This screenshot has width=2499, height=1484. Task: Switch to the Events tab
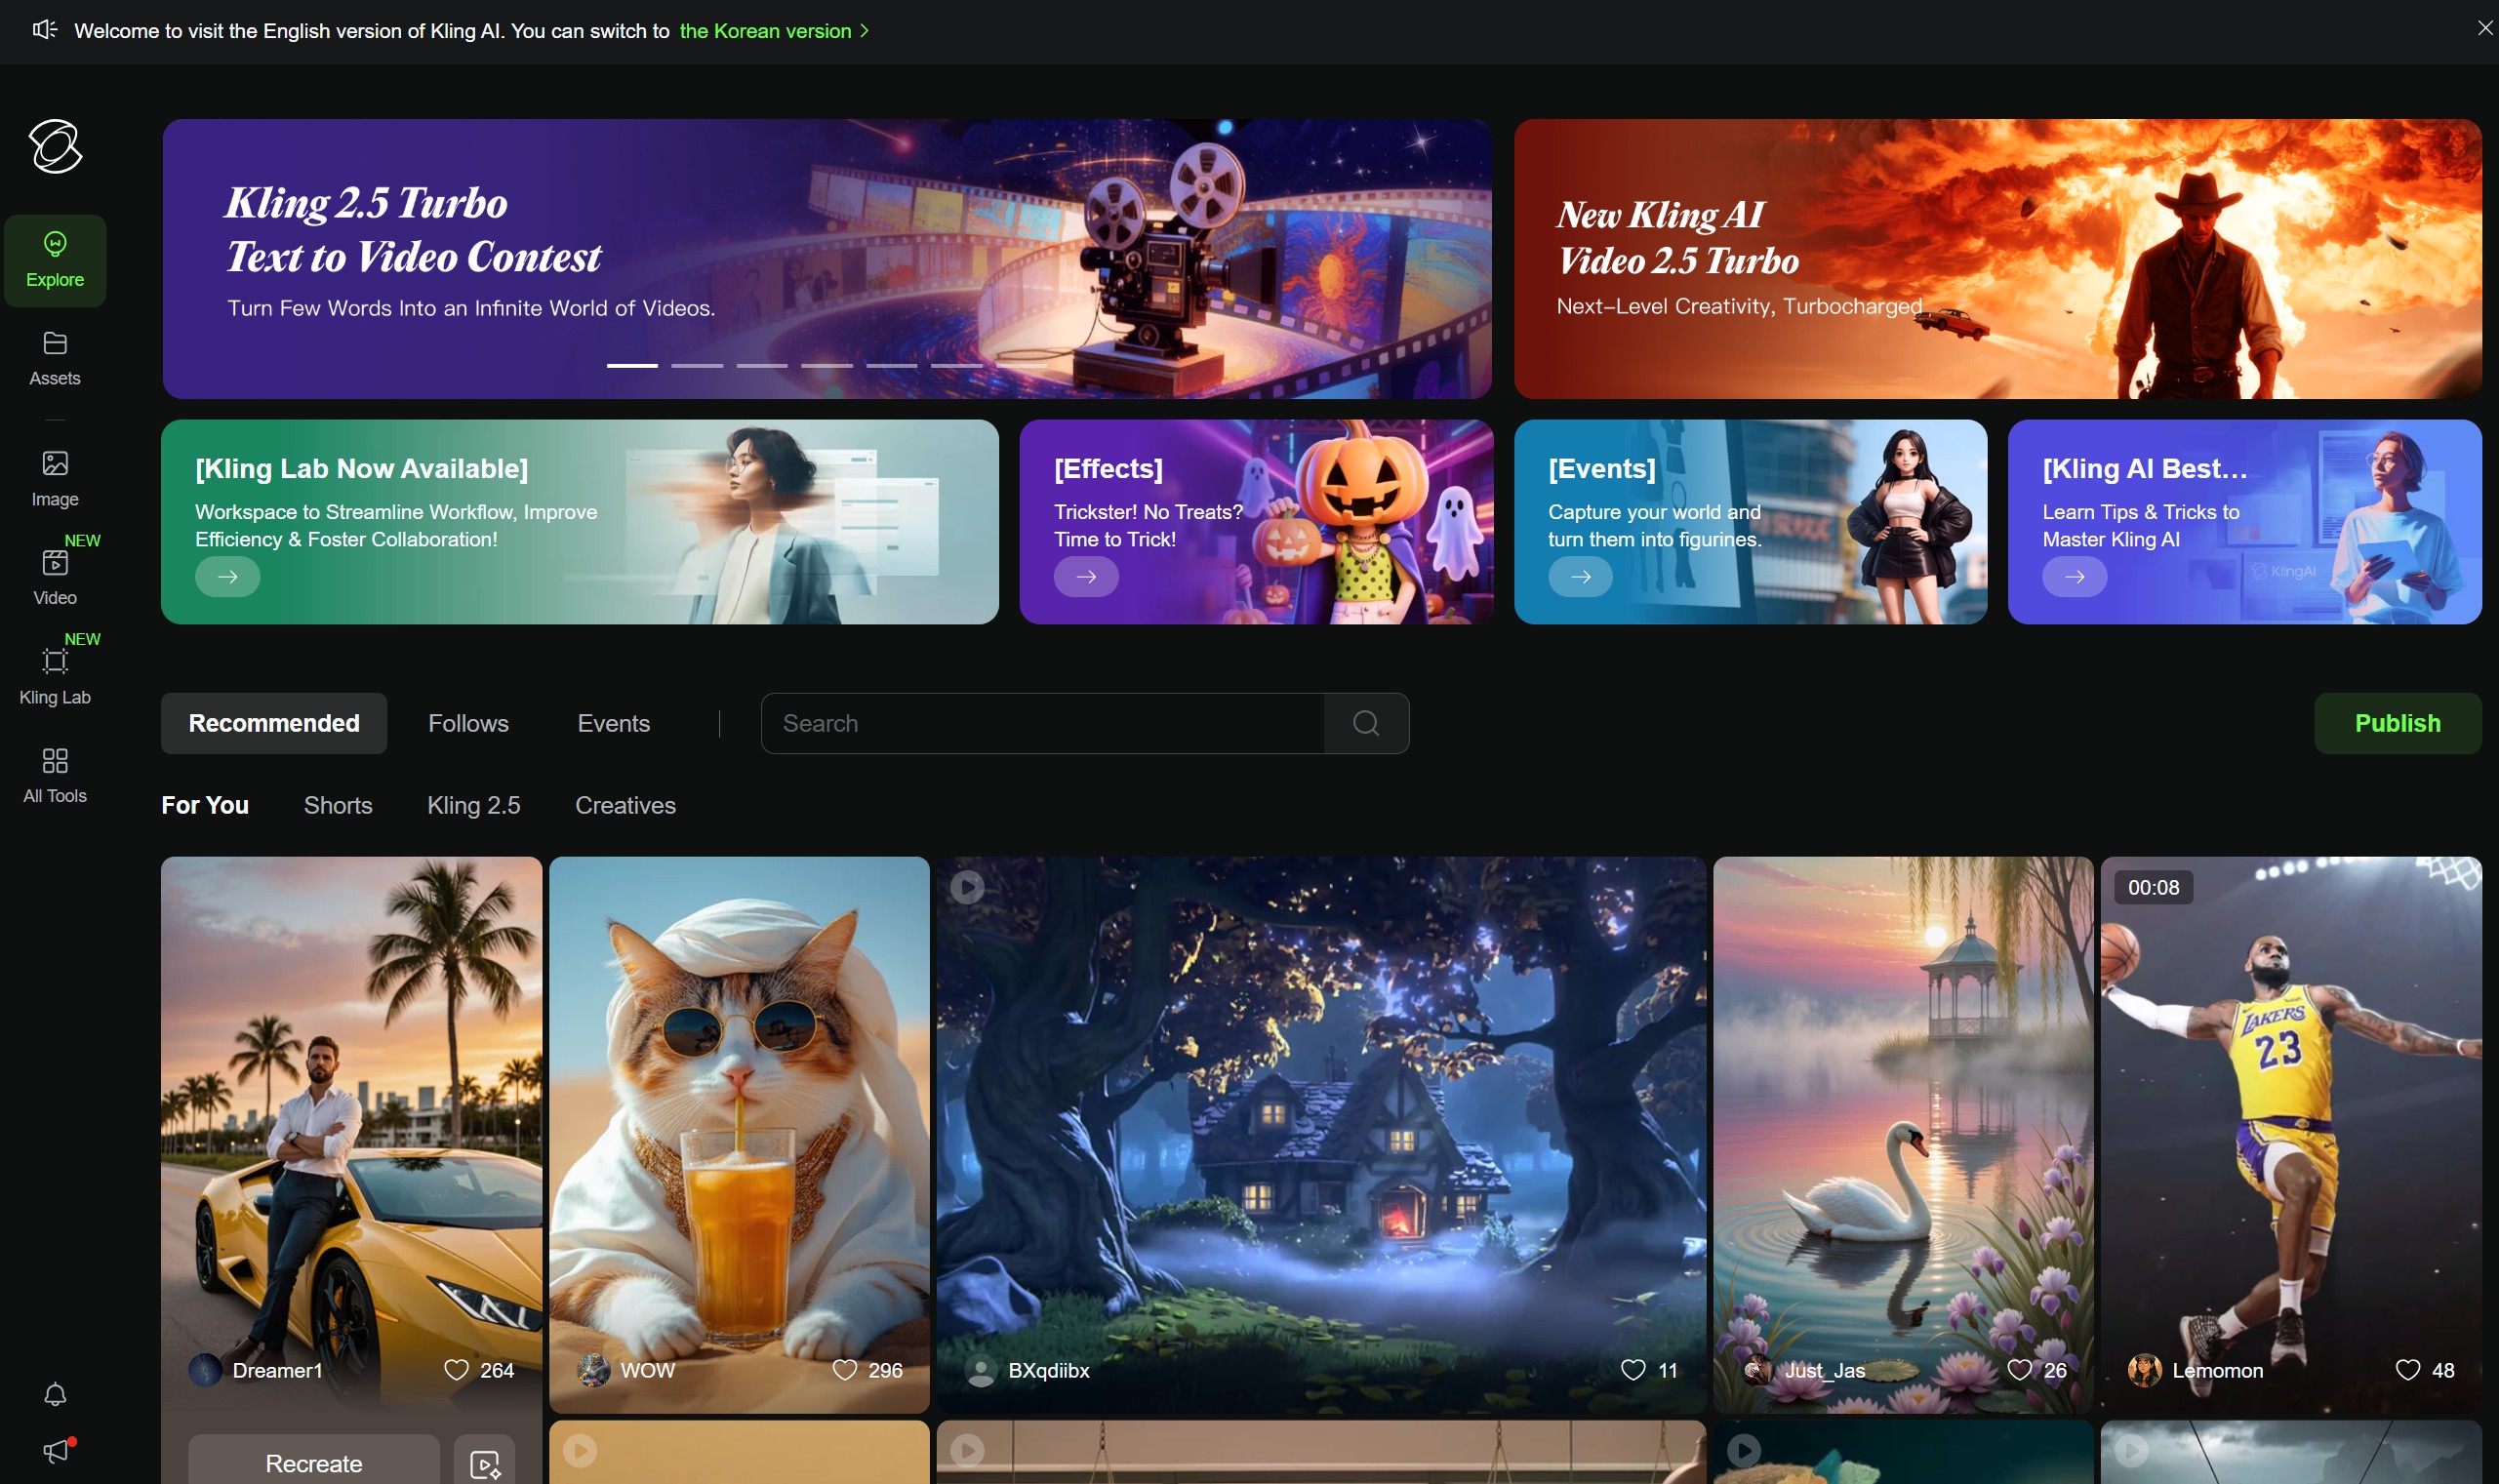pyautogui.click(x=613, y=722)
